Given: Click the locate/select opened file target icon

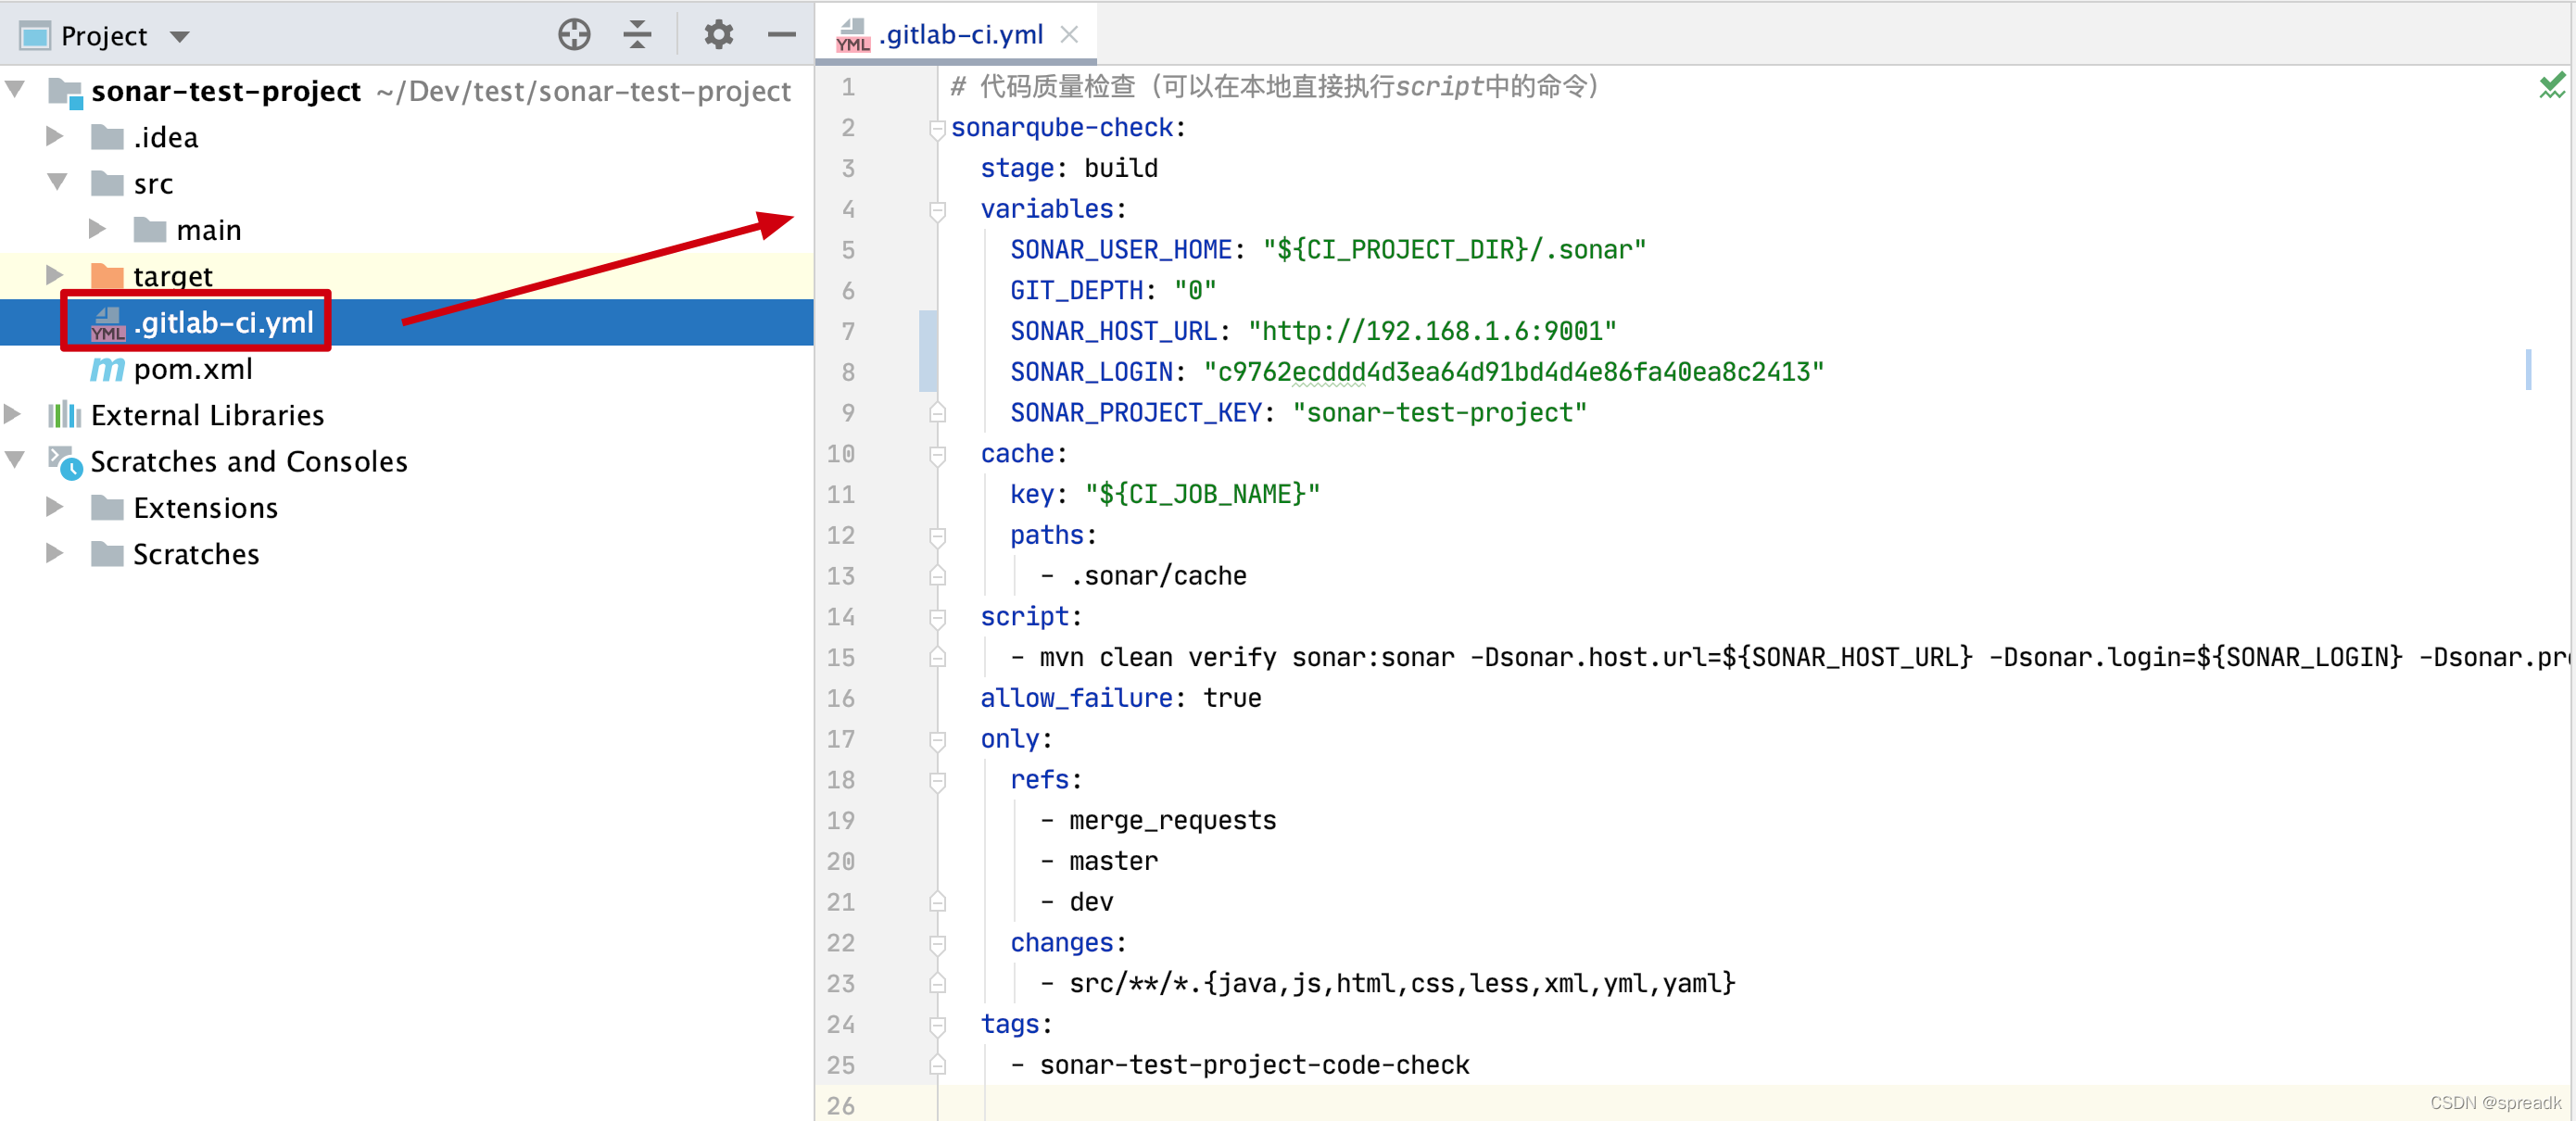Looking at the screenshot, I should [574, 35].
